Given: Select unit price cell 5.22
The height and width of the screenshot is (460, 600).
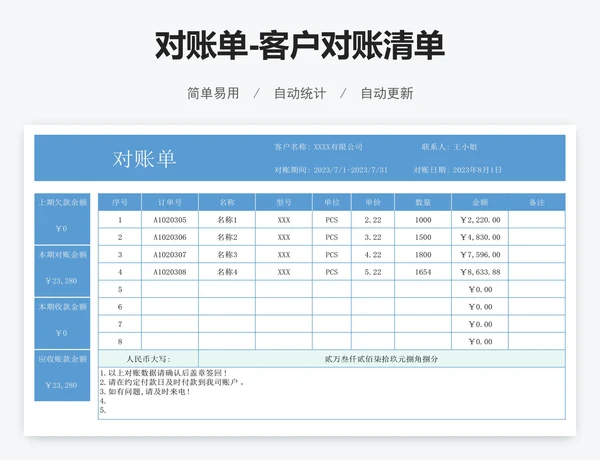Looking at the screenshot, I should coord(373,272).
